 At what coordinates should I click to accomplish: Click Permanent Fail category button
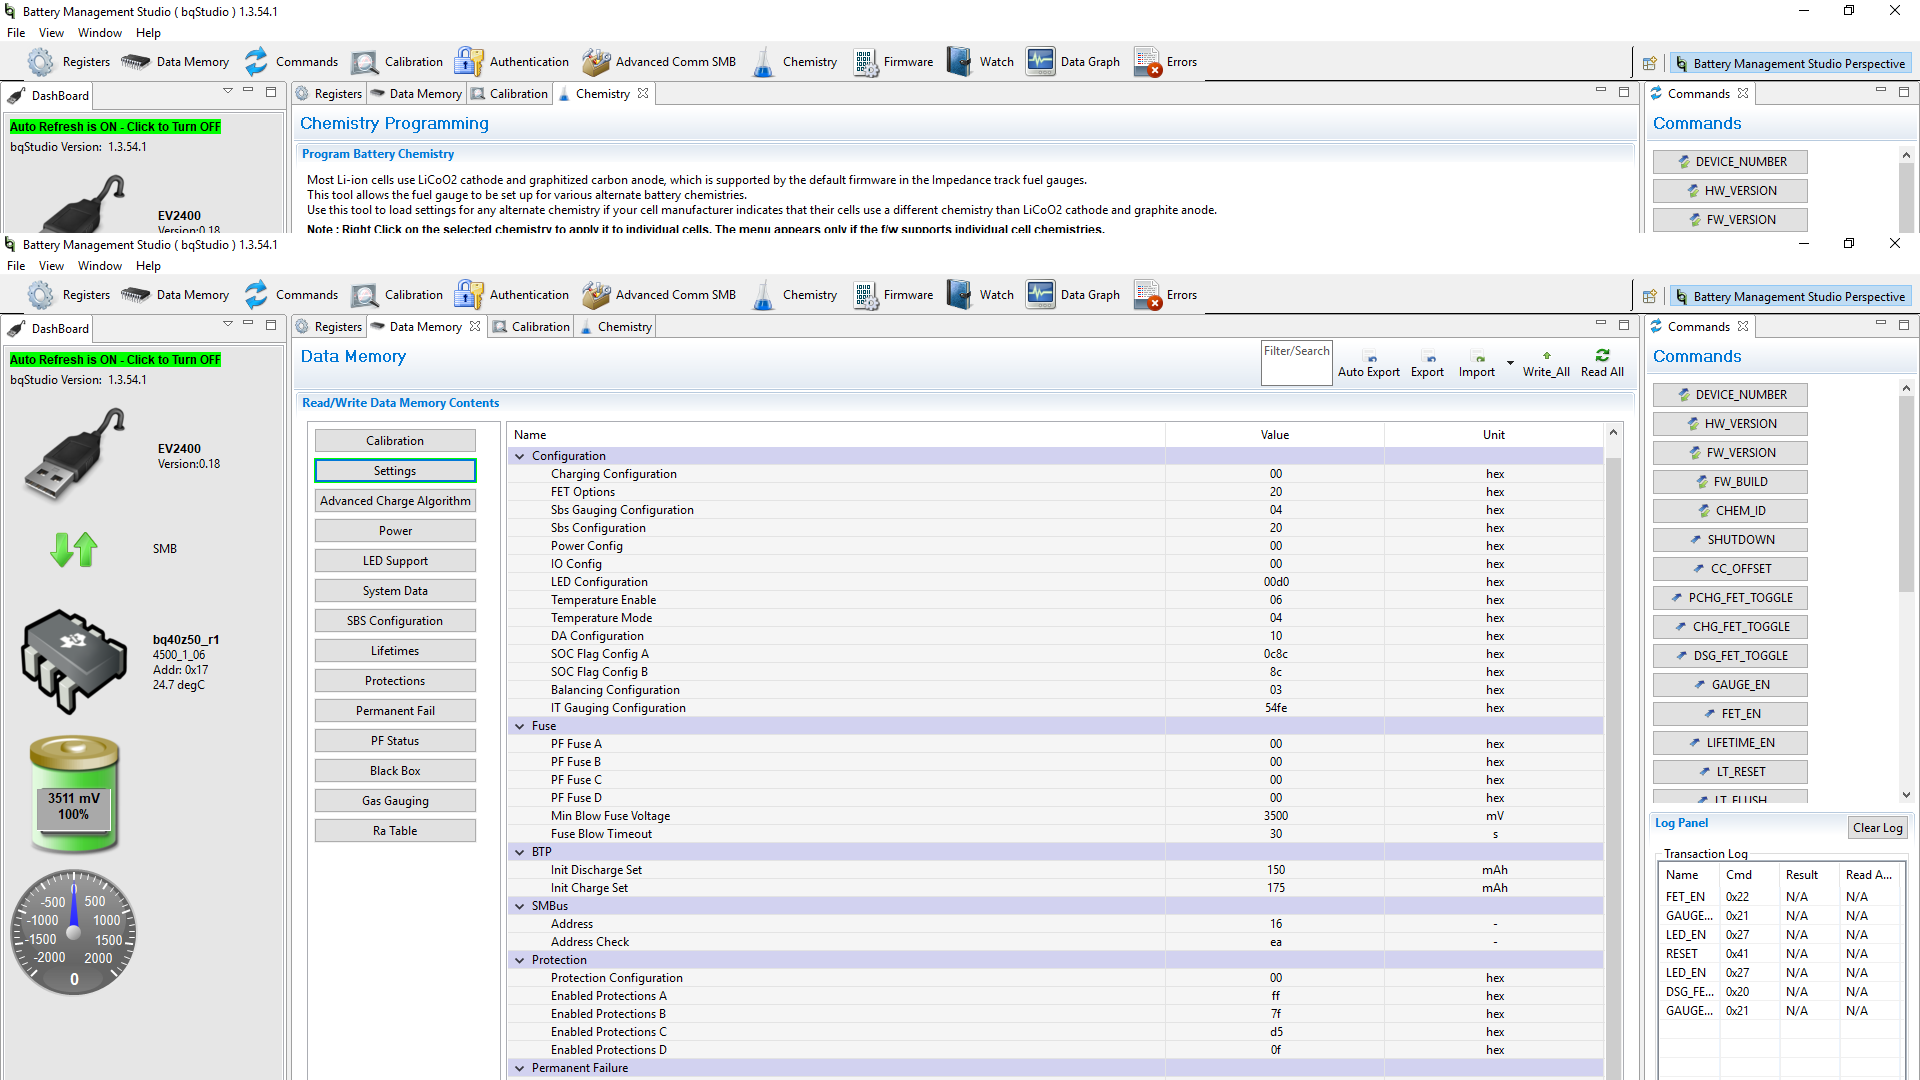point(395,711)
